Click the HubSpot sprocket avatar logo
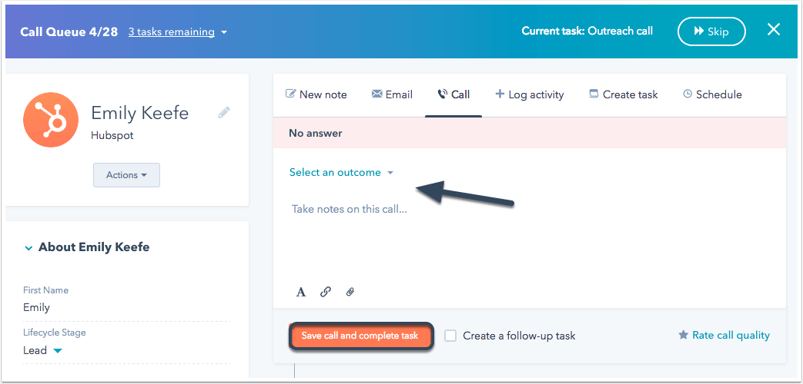Image resolution: width=803 pixels, height=384 pixels. pyautogui.click(x=51, y=120)
